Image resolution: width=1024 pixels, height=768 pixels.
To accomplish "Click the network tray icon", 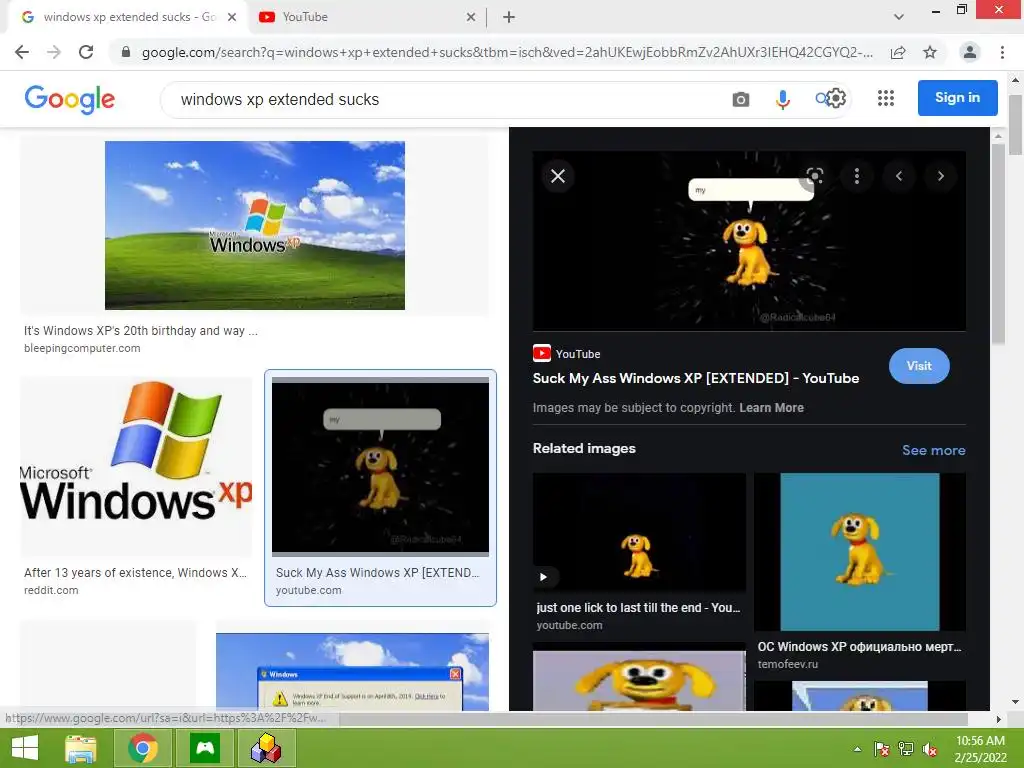I will (x=906, y=750).
